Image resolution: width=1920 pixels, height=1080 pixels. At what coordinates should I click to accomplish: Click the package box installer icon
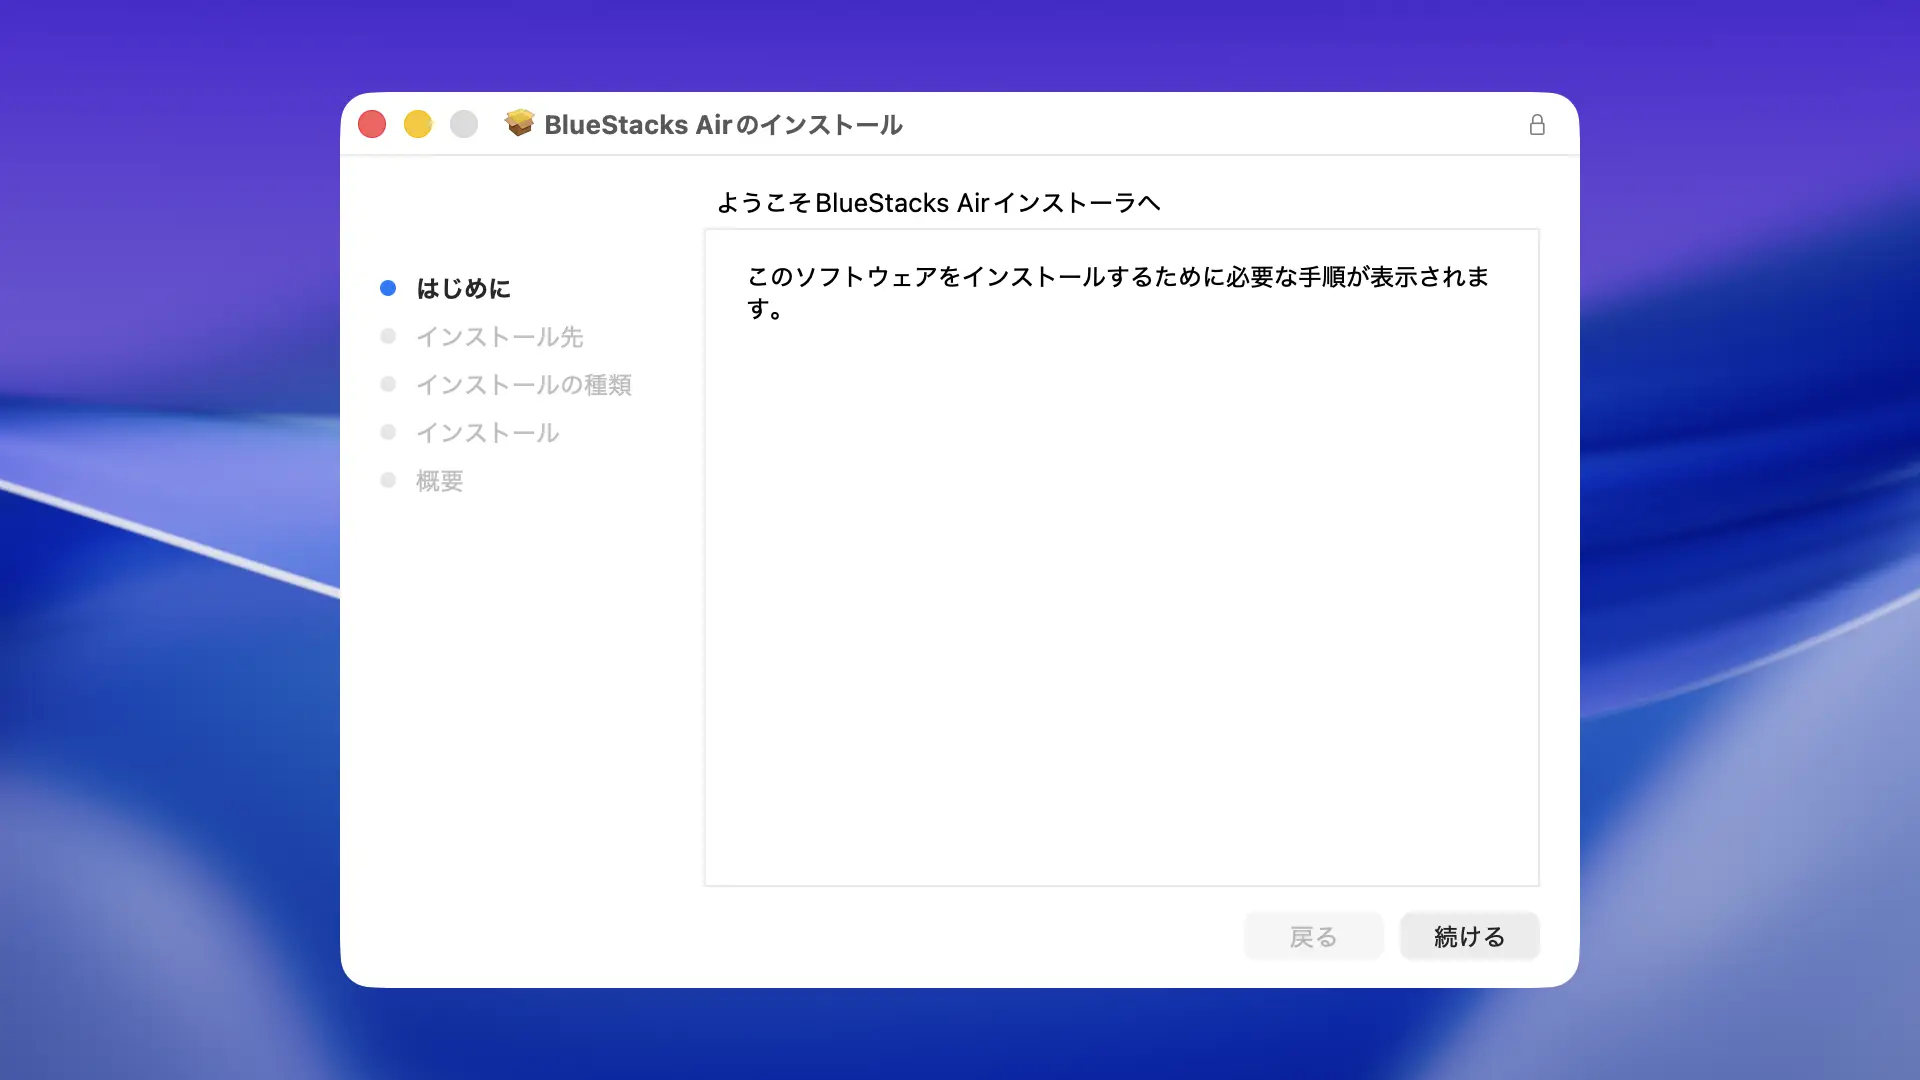(519, 123)
